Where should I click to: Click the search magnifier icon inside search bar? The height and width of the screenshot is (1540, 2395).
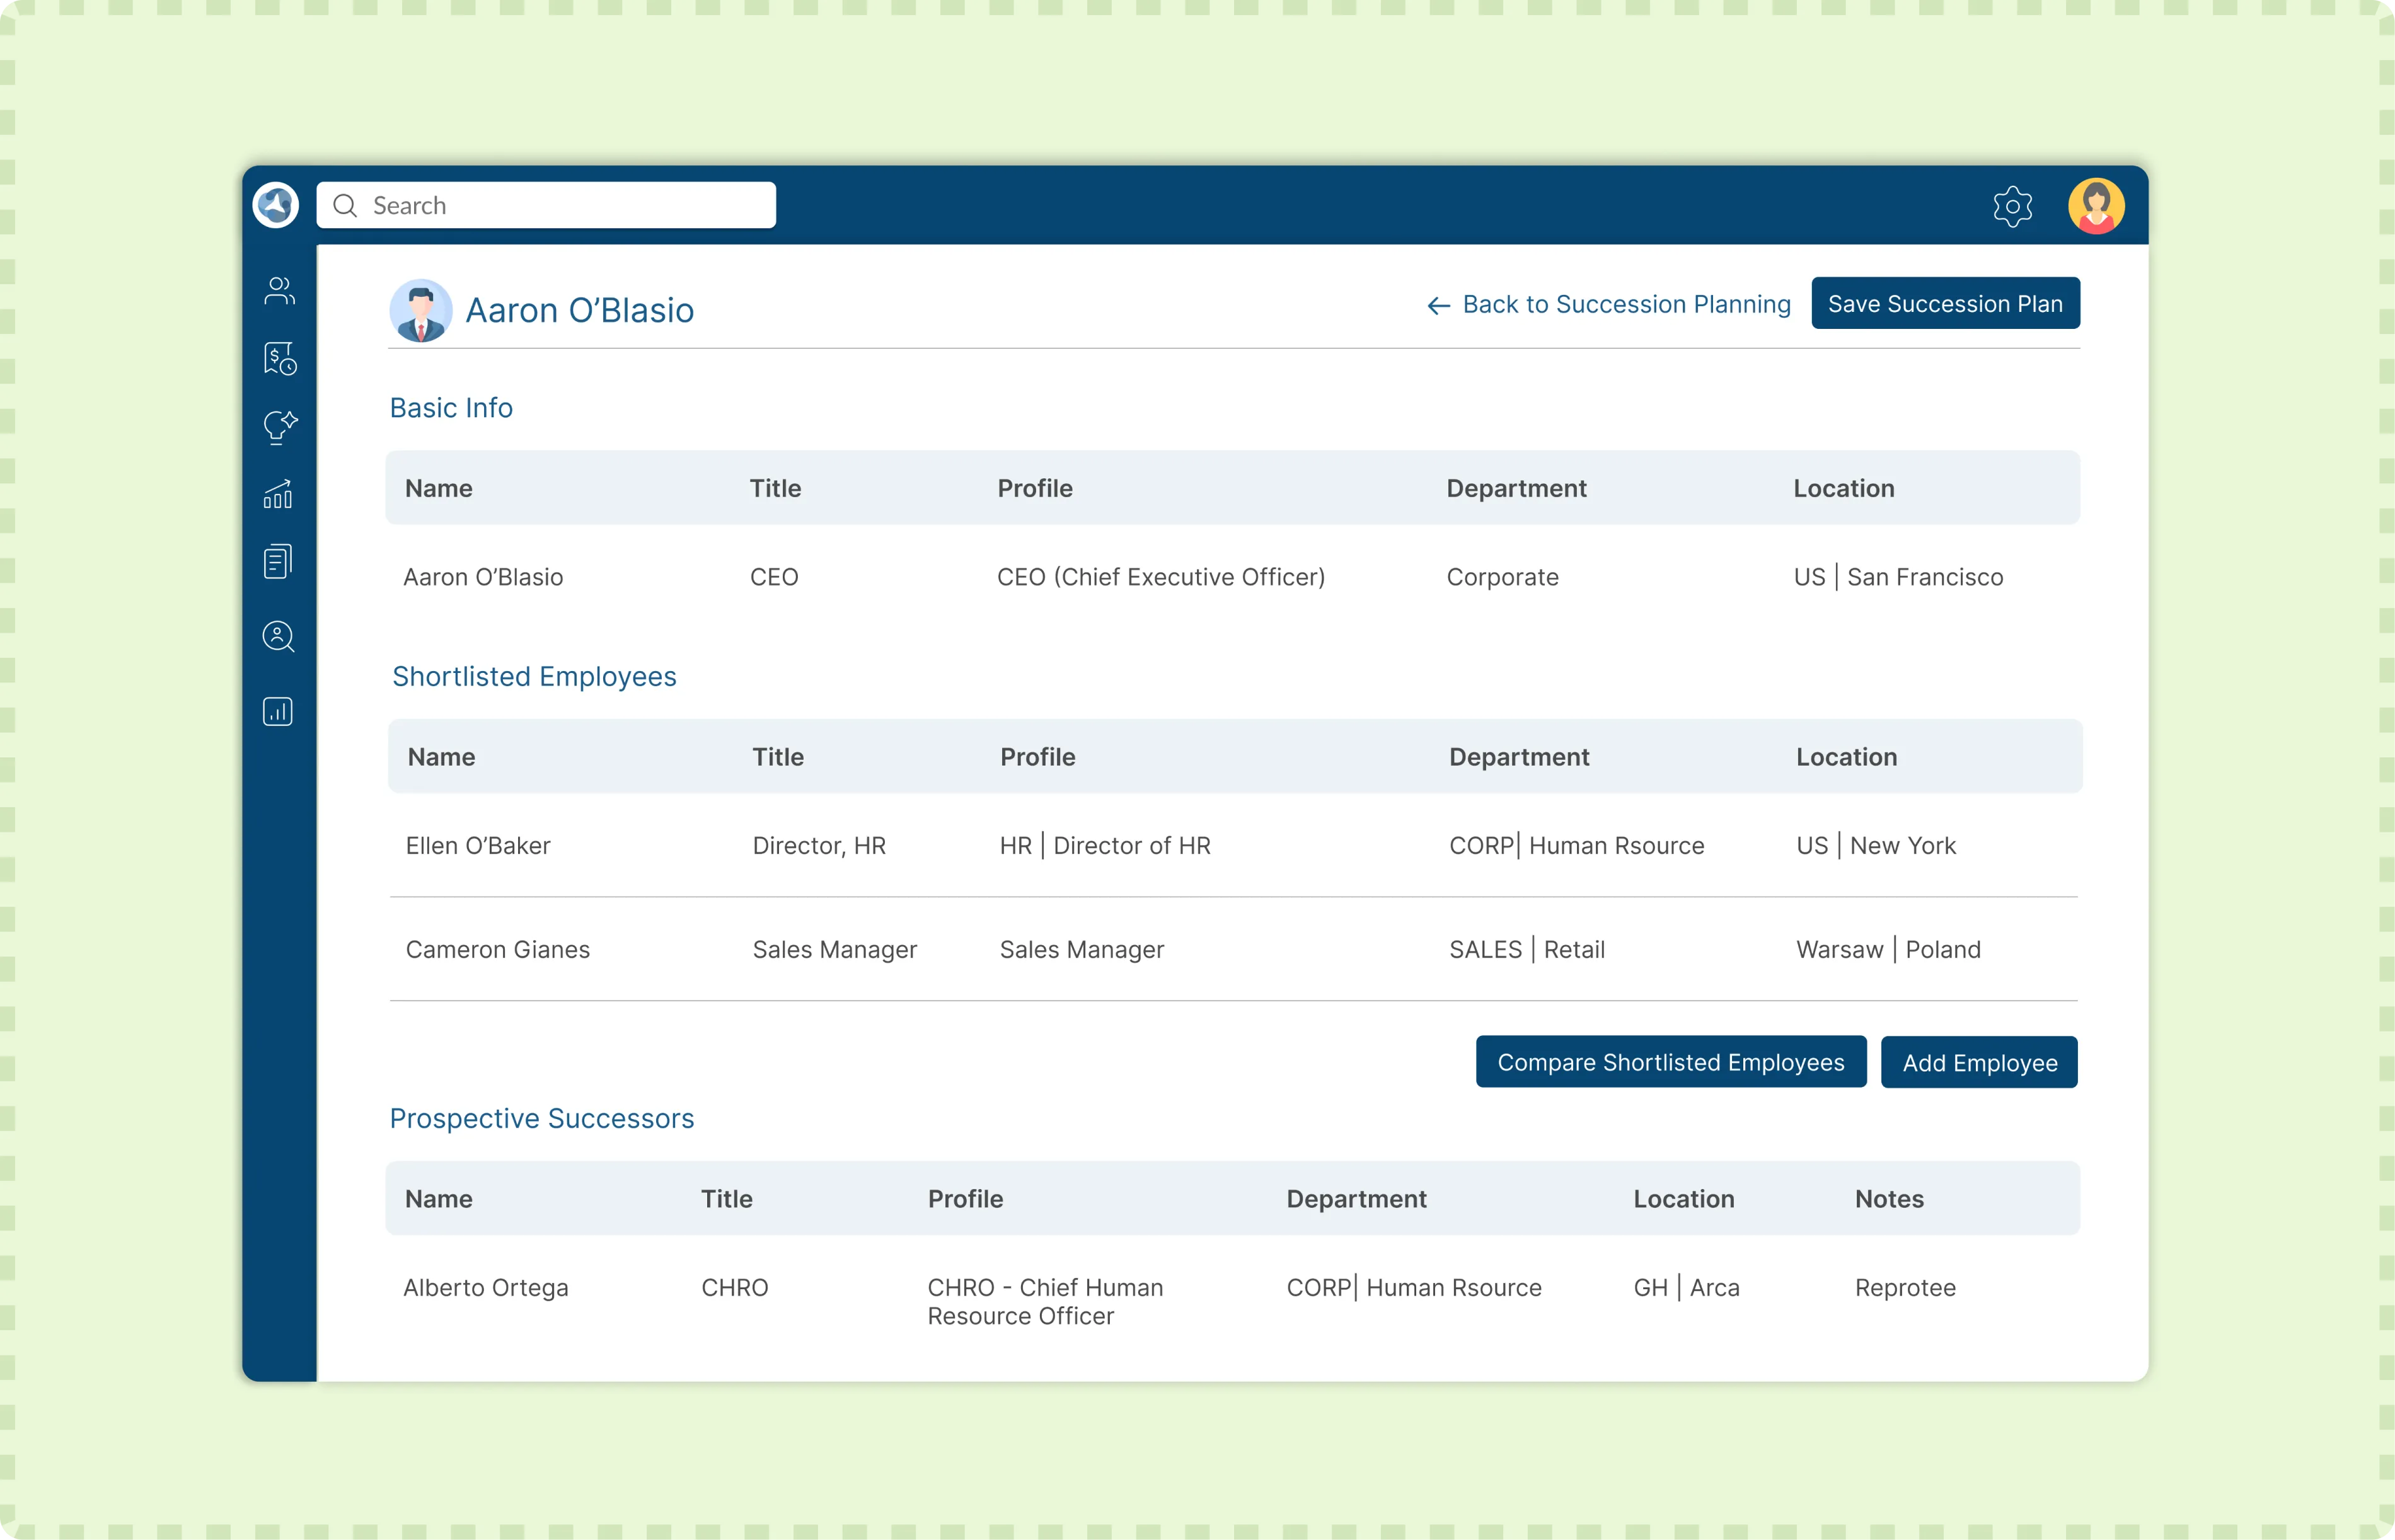346,205
